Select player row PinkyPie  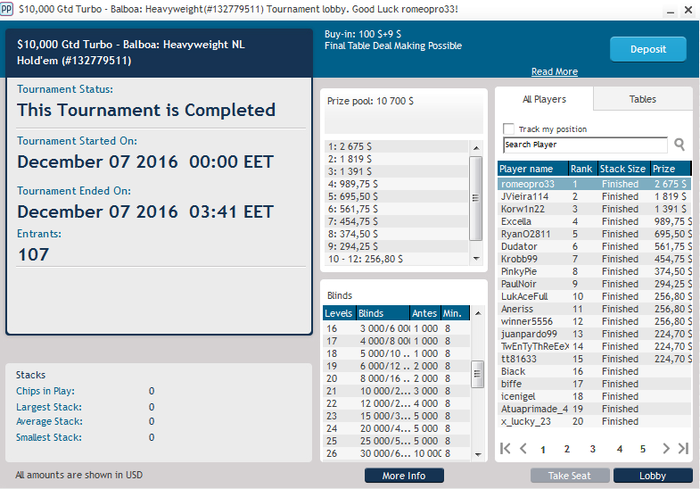594,272
